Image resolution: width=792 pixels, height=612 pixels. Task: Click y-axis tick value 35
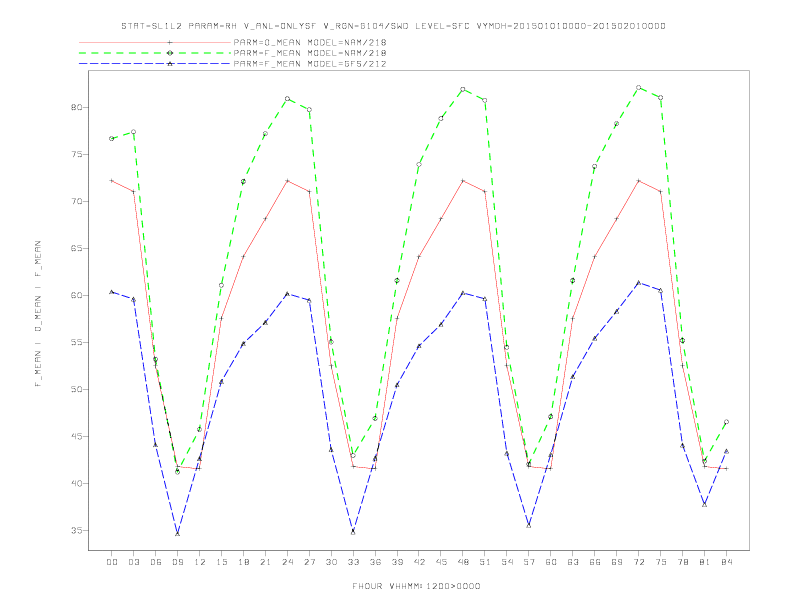coord(76,531)
